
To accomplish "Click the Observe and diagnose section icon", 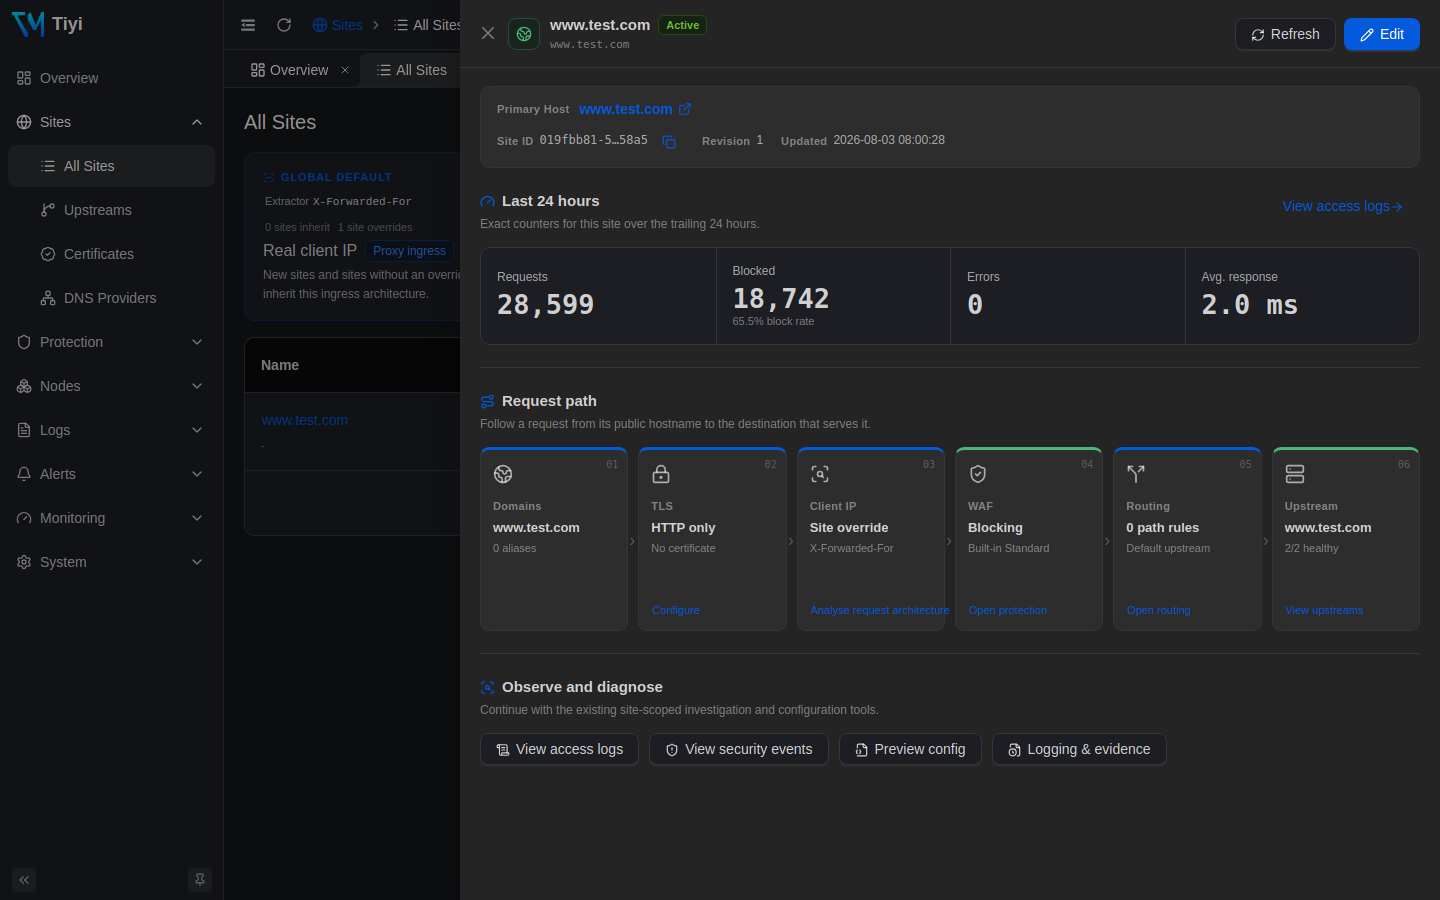I will click(488, 688).
